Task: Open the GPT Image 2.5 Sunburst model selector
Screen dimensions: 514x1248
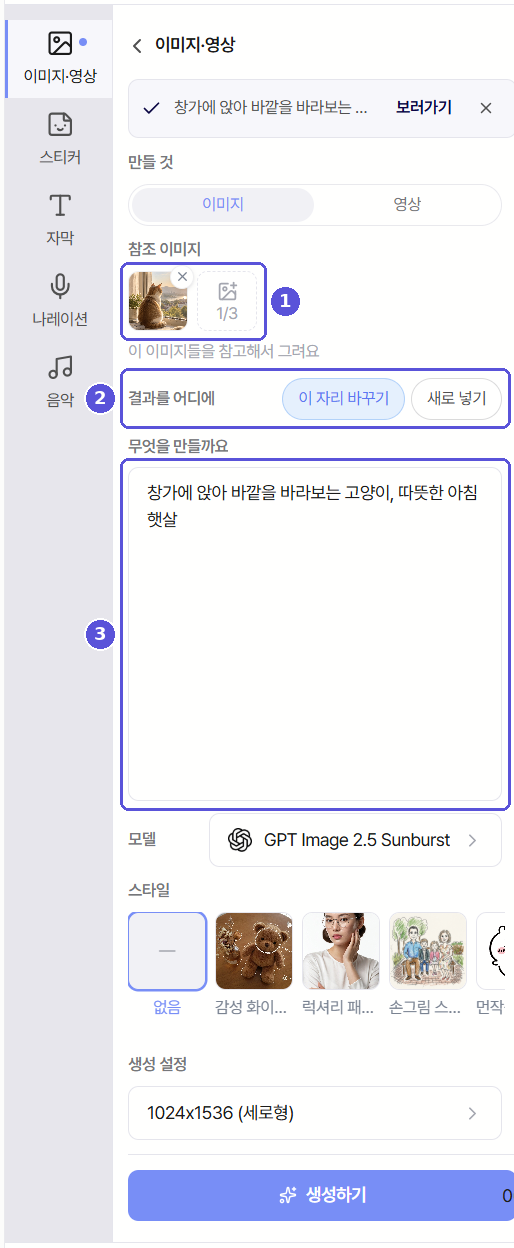Action: coord(355,840)
